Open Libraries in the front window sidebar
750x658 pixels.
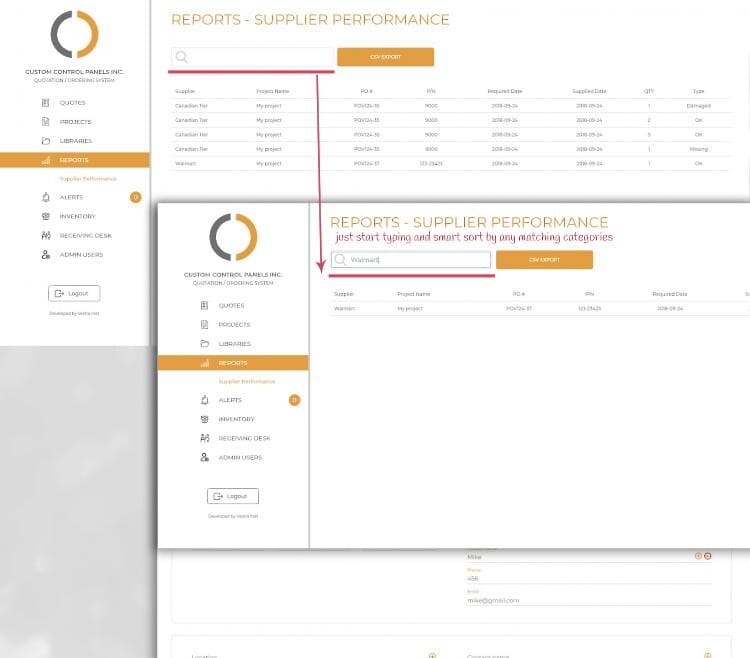click(234, 344)
